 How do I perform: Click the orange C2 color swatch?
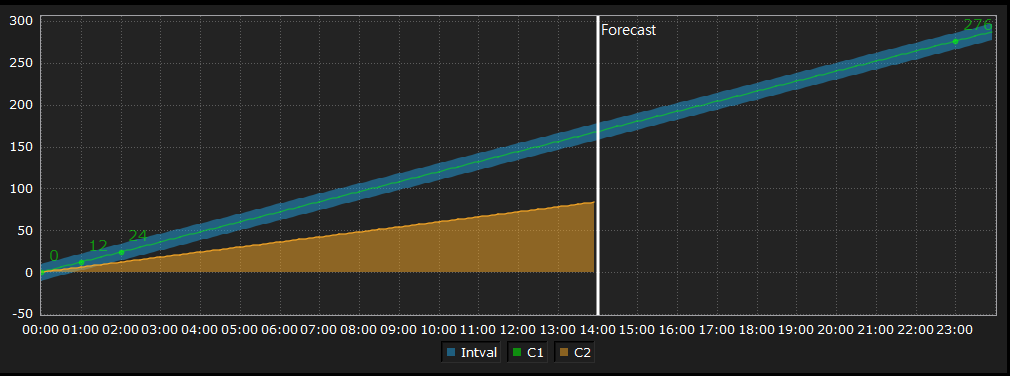(x=564, y=352)
